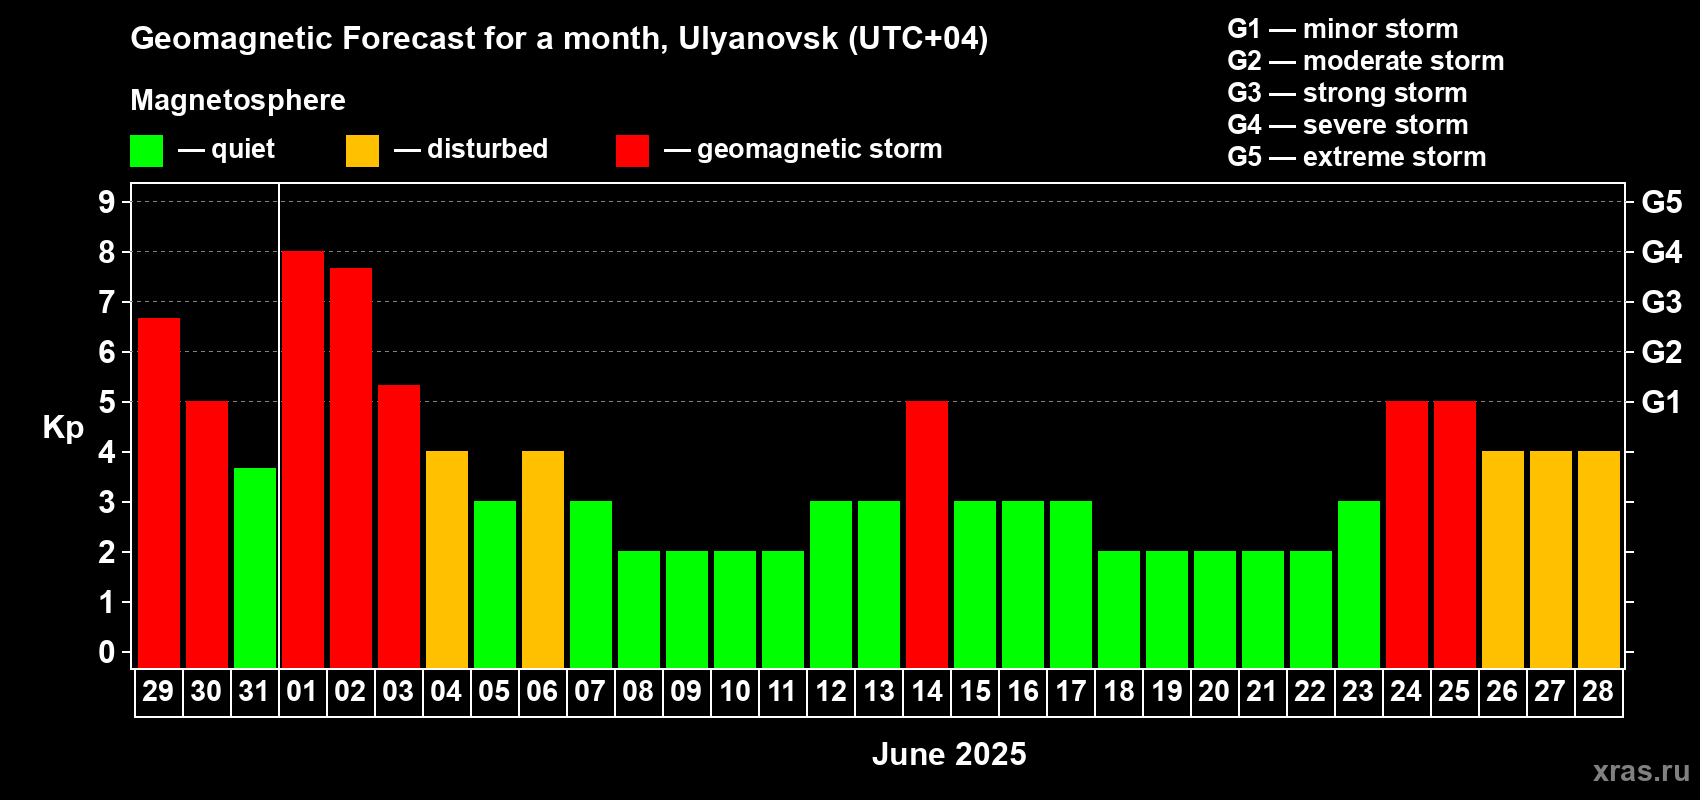Select the green bar for day 31

point(255,568)
